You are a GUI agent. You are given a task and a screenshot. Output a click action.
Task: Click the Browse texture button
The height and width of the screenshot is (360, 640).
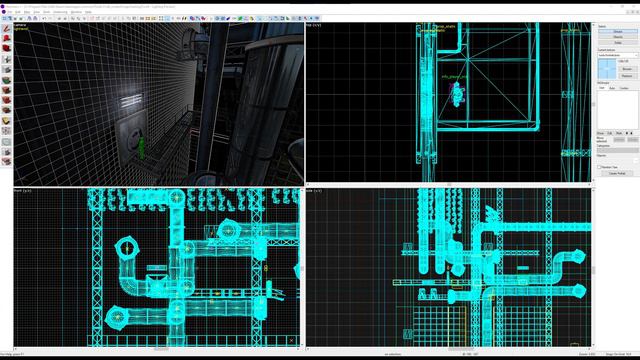point(627,69)
